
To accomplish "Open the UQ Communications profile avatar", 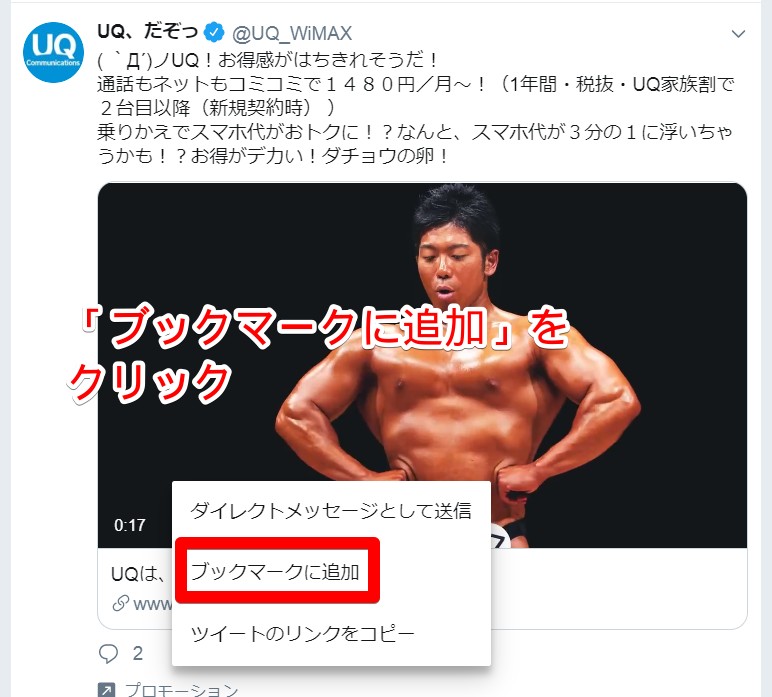I will point(53,52).
